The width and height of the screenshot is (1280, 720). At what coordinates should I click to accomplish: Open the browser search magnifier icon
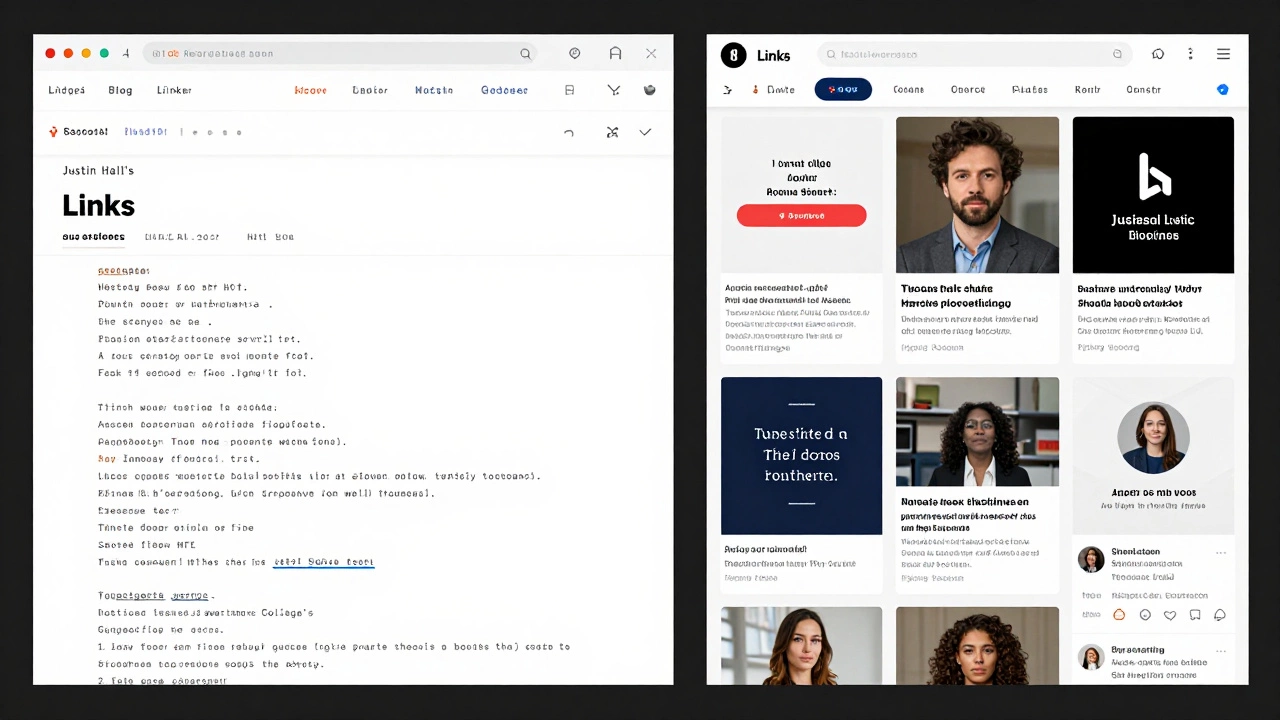[x=525, y=53]
